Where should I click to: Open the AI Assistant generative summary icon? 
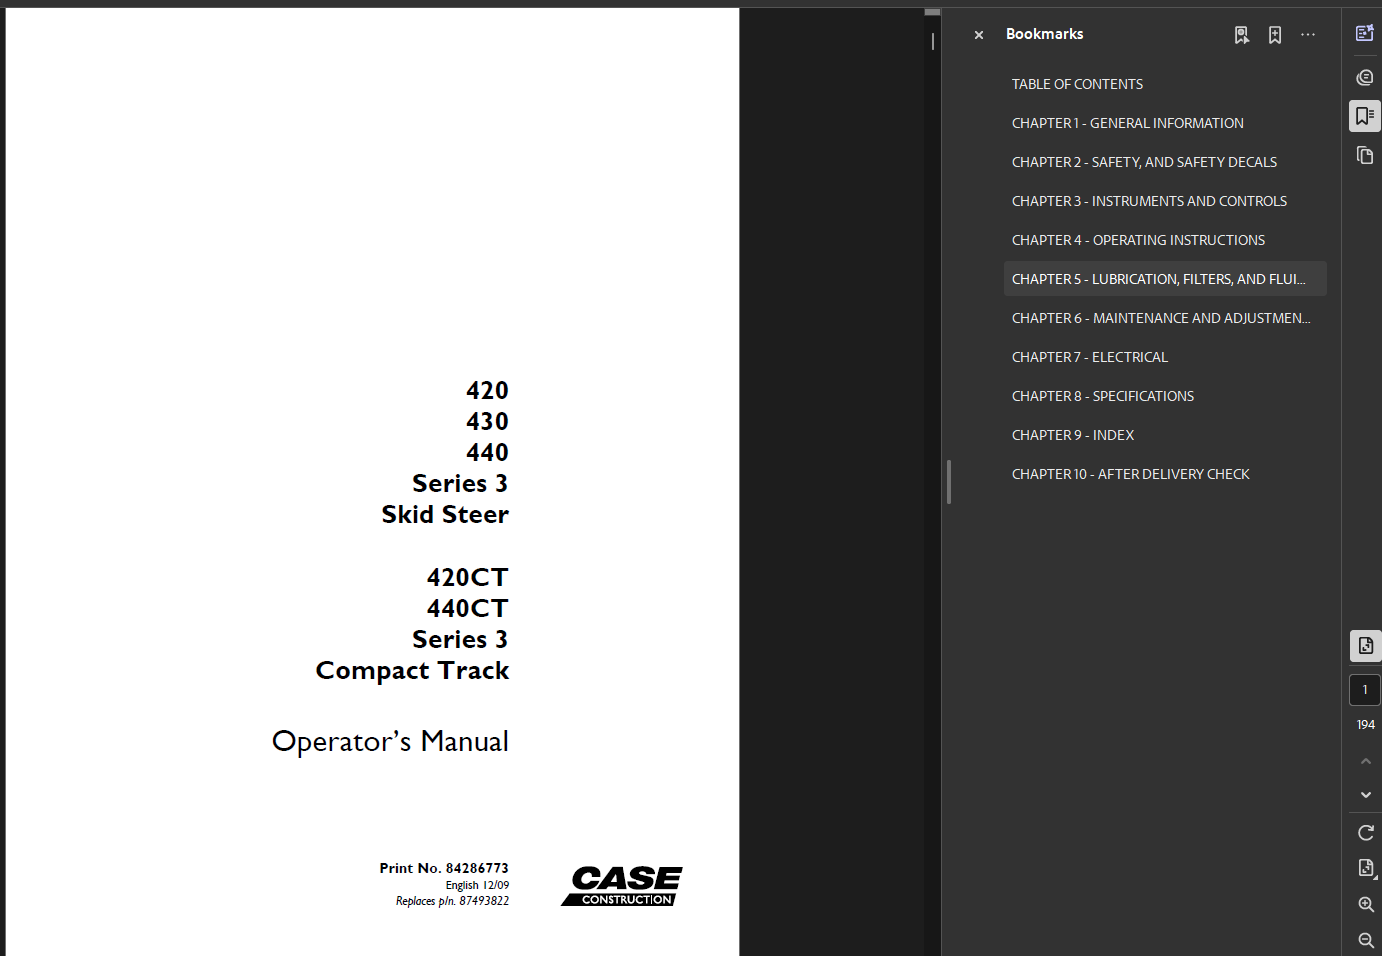point(1364,33)
